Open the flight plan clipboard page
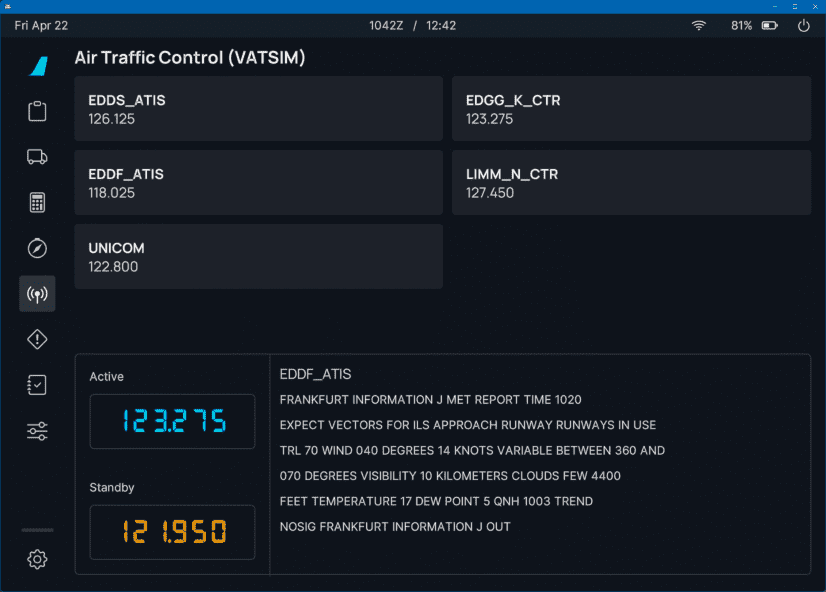 pyautogui.click(x=37, y=111)
